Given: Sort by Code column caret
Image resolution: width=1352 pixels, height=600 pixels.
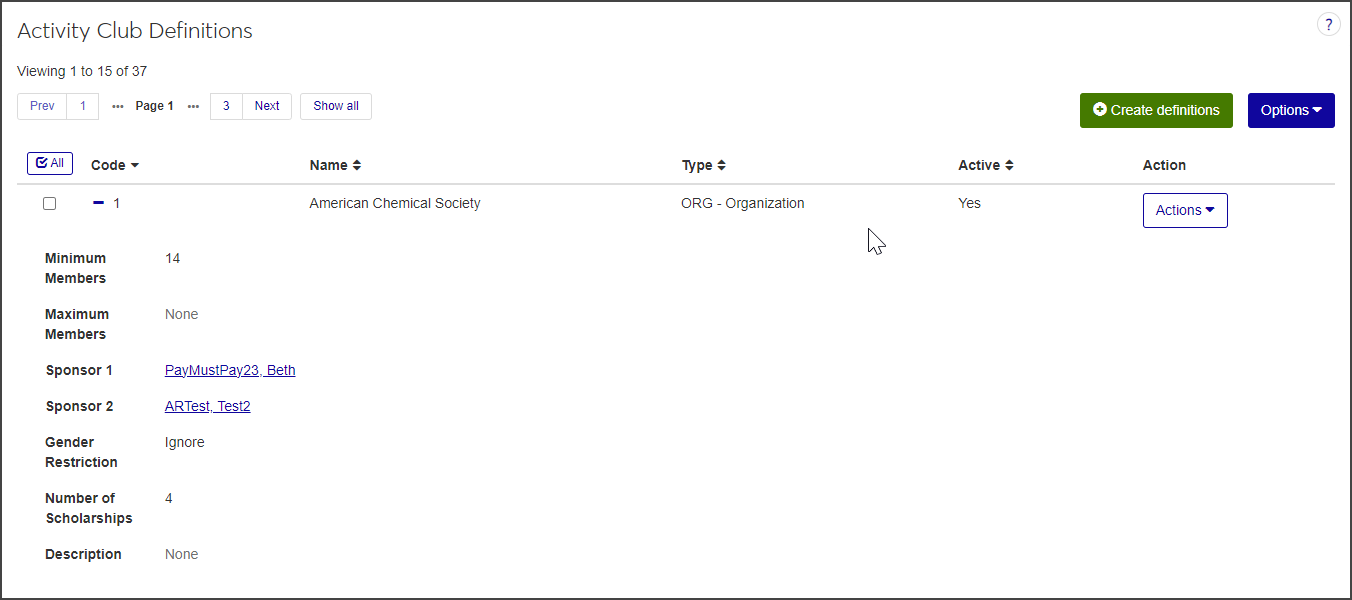Looking at the screenshot, I should (x=135, y=166).
